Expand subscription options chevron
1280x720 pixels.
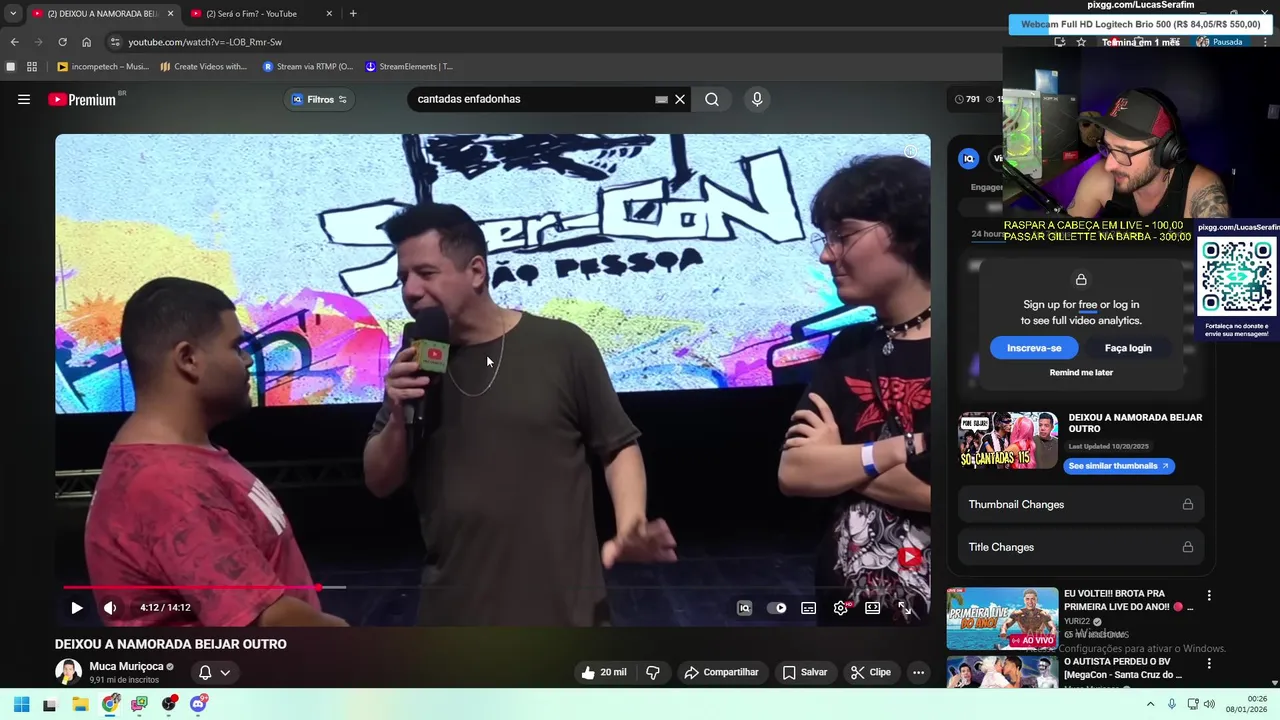[225, 673]
